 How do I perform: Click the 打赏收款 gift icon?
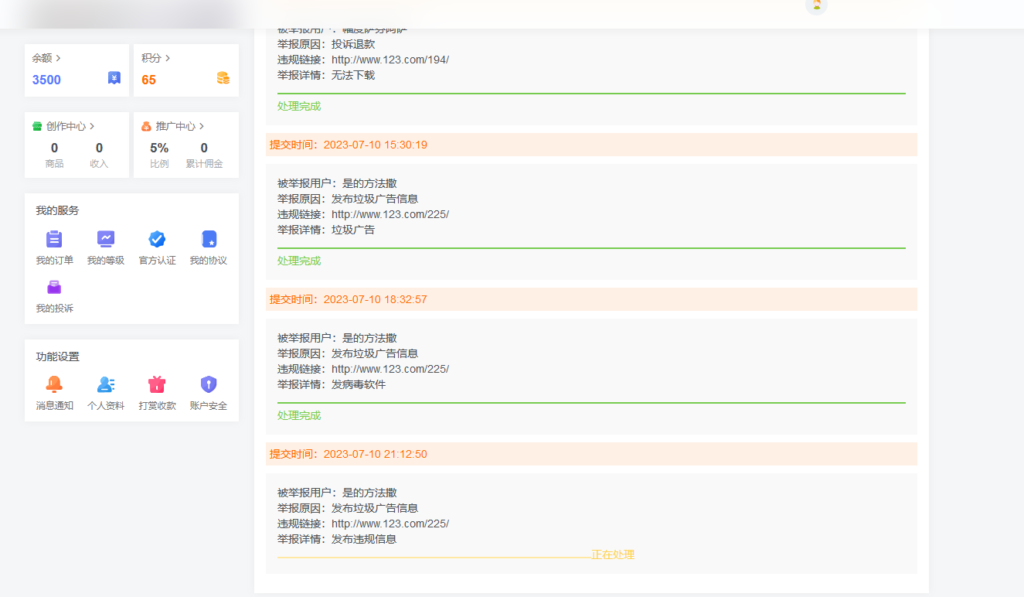coord(157,385)
